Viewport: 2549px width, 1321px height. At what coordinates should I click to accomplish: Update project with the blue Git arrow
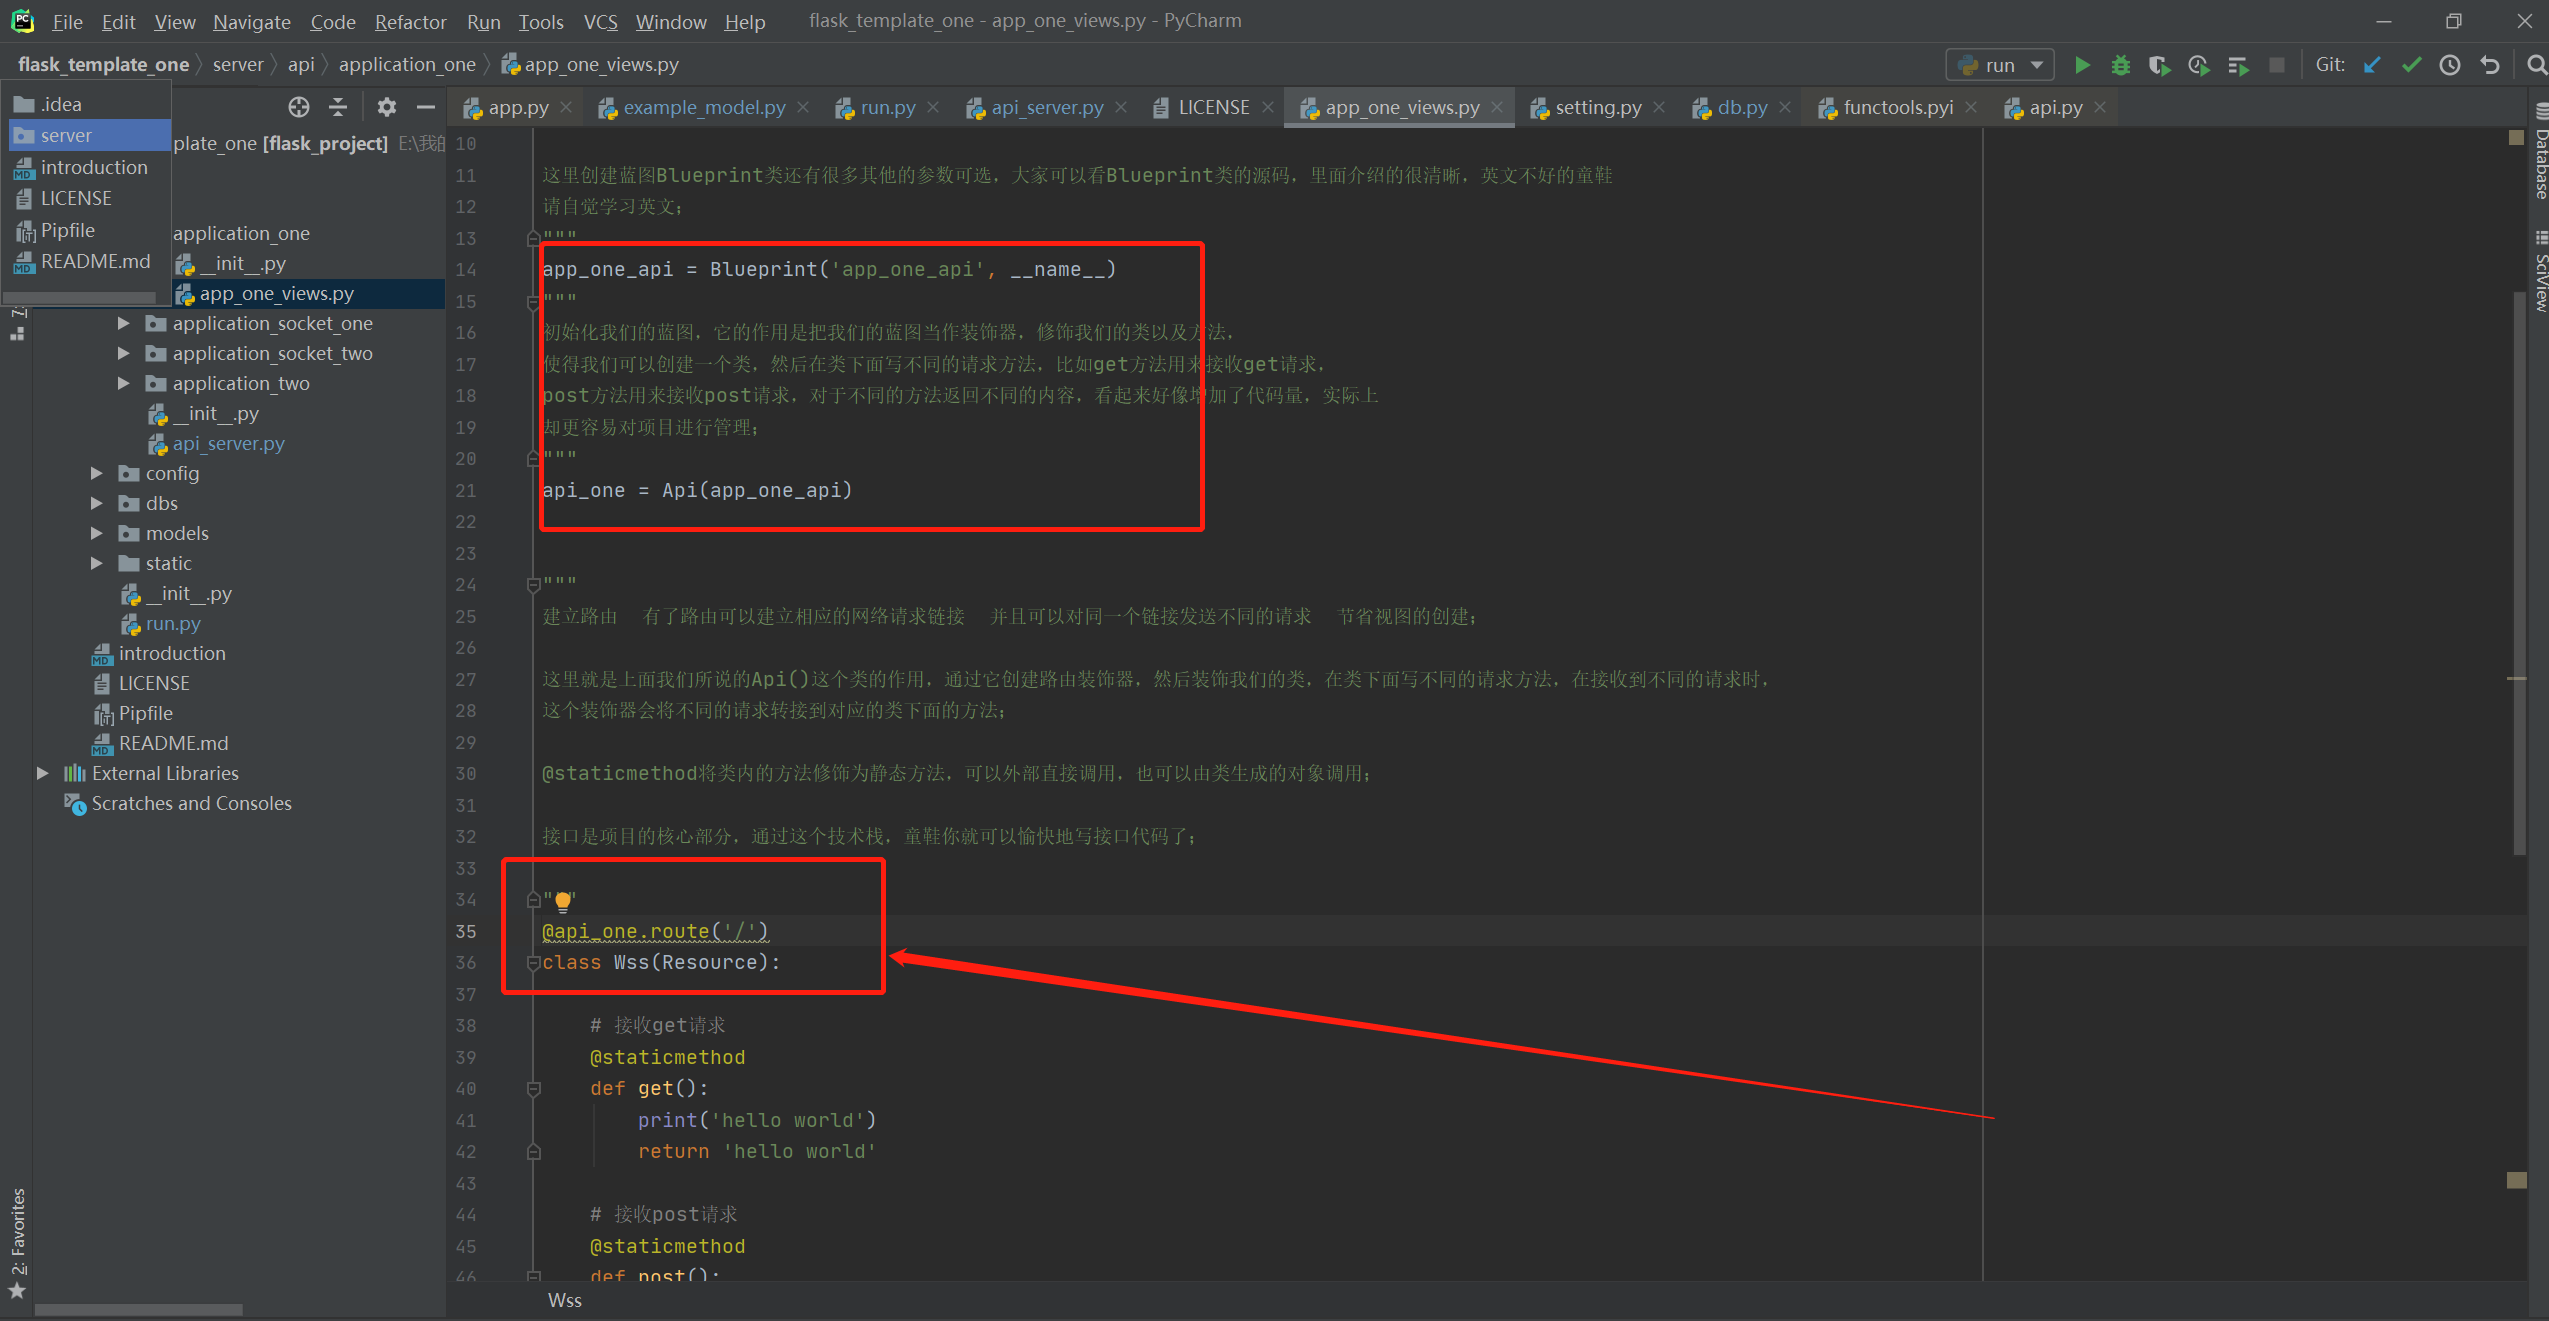[2372, 64]
